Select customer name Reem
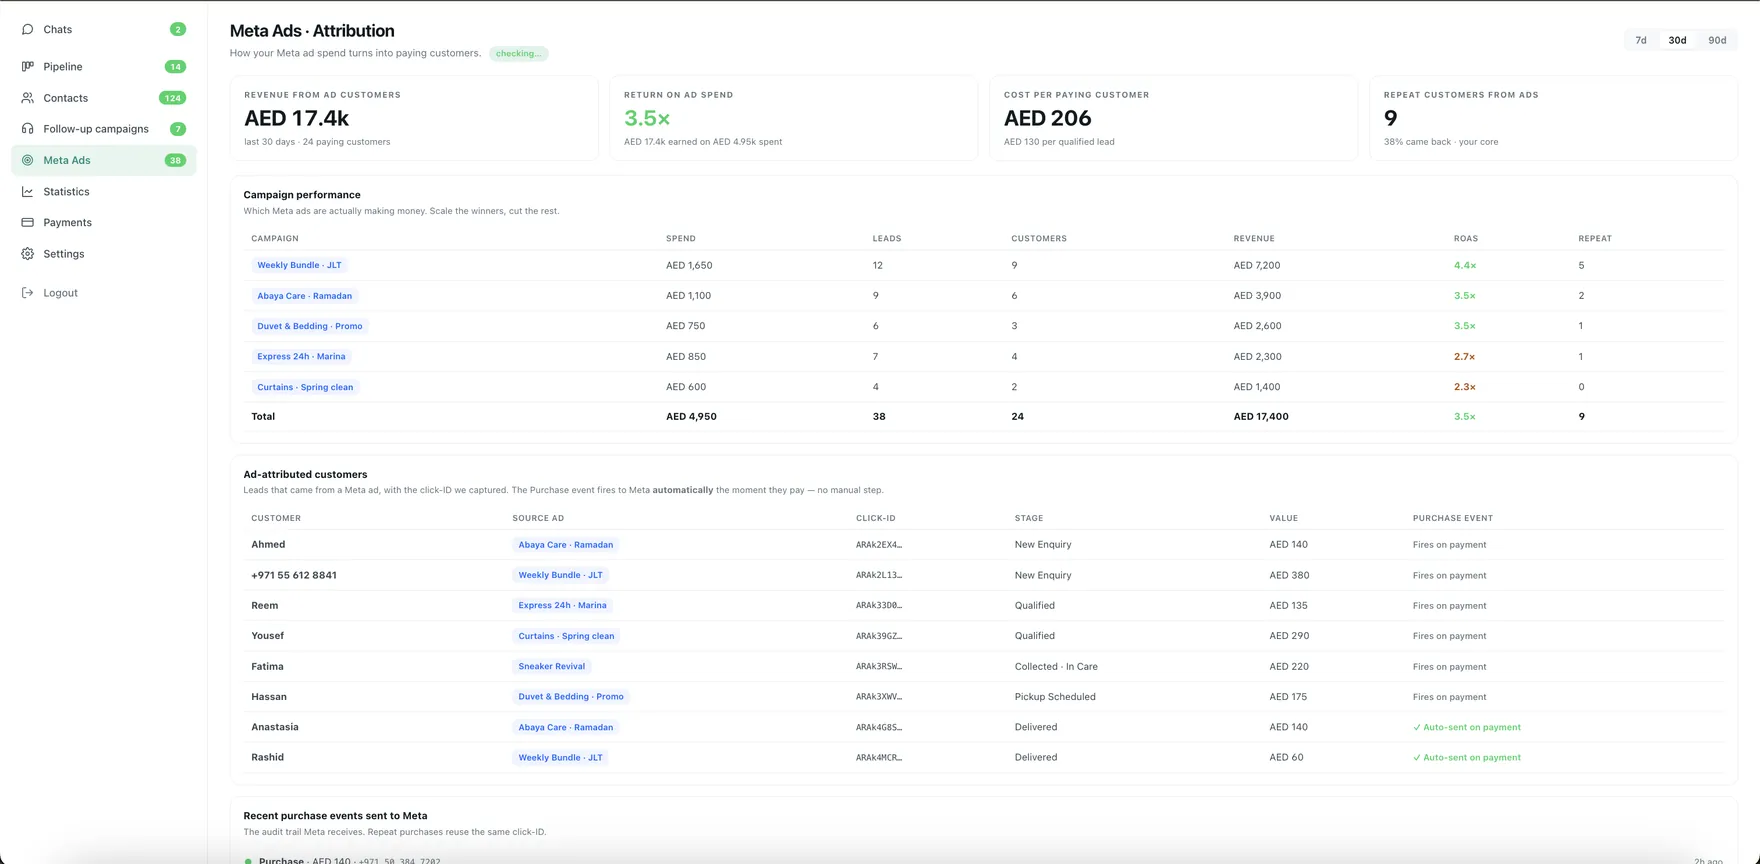The width and height of the screenshot is (1760, 864). [265, 606]
